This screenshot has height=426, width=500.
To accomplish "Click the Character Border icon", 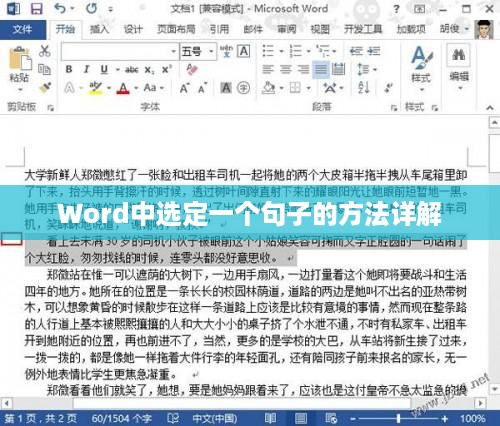I will pyautogui.click(x=244, y=51).
